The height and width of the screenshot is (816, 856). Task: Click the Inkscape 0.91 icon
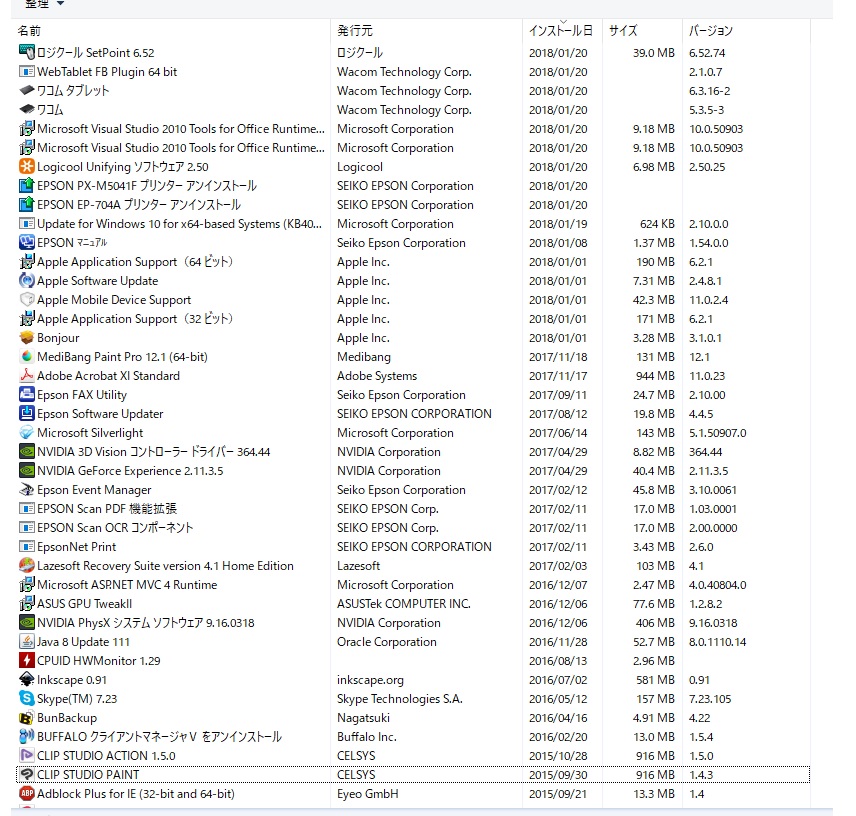pyautogui.click(x=27, y=680)
